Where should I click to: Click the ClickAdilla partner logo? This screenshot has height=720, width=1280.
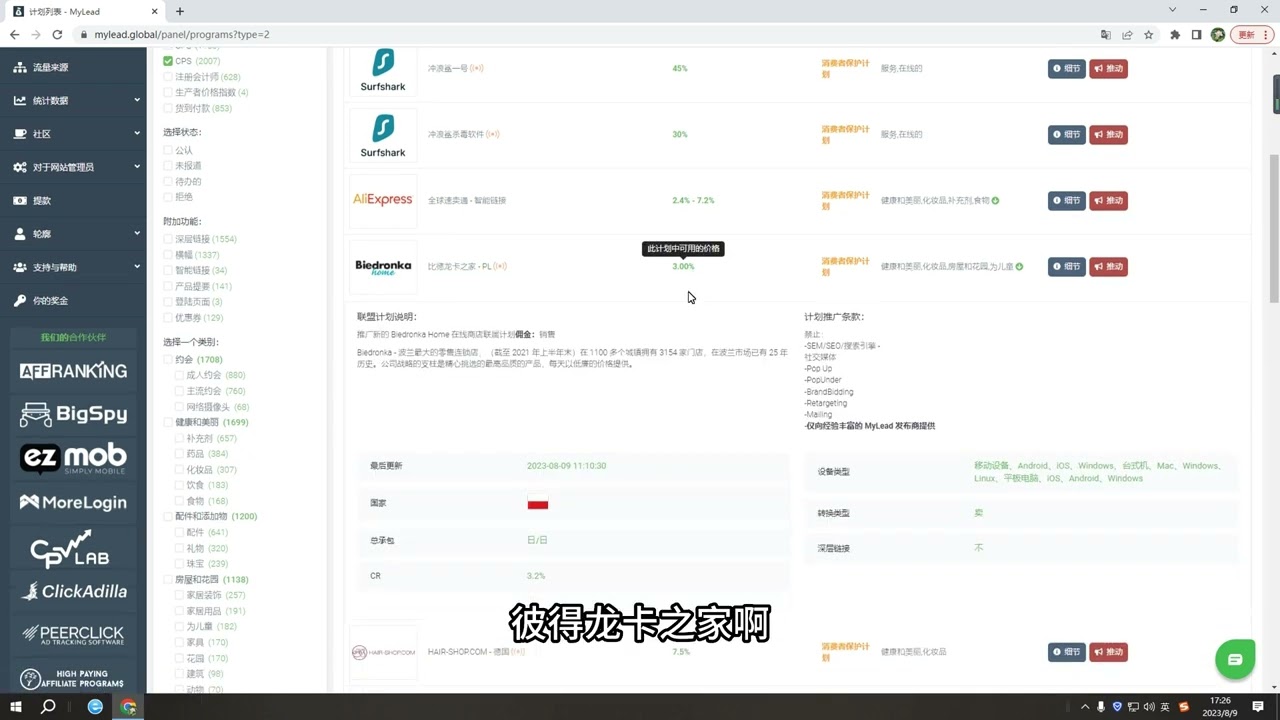coord(73,591)
